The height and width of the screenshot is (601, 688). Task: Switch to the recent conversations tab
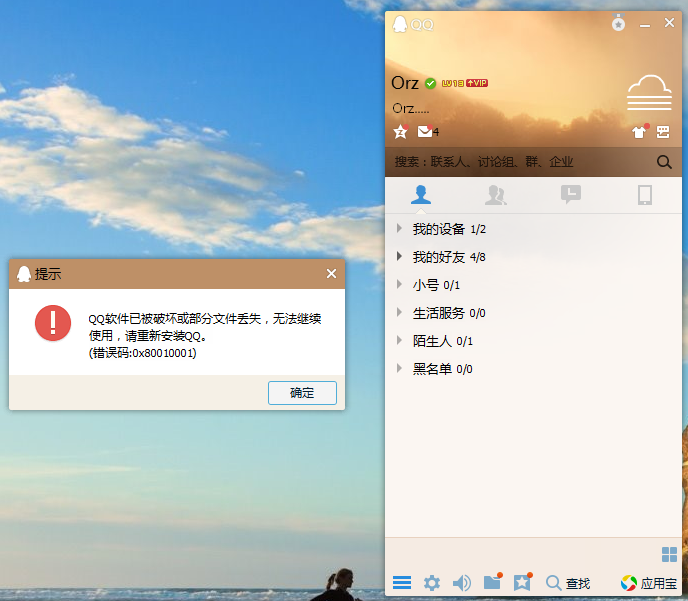click(570, 195)
